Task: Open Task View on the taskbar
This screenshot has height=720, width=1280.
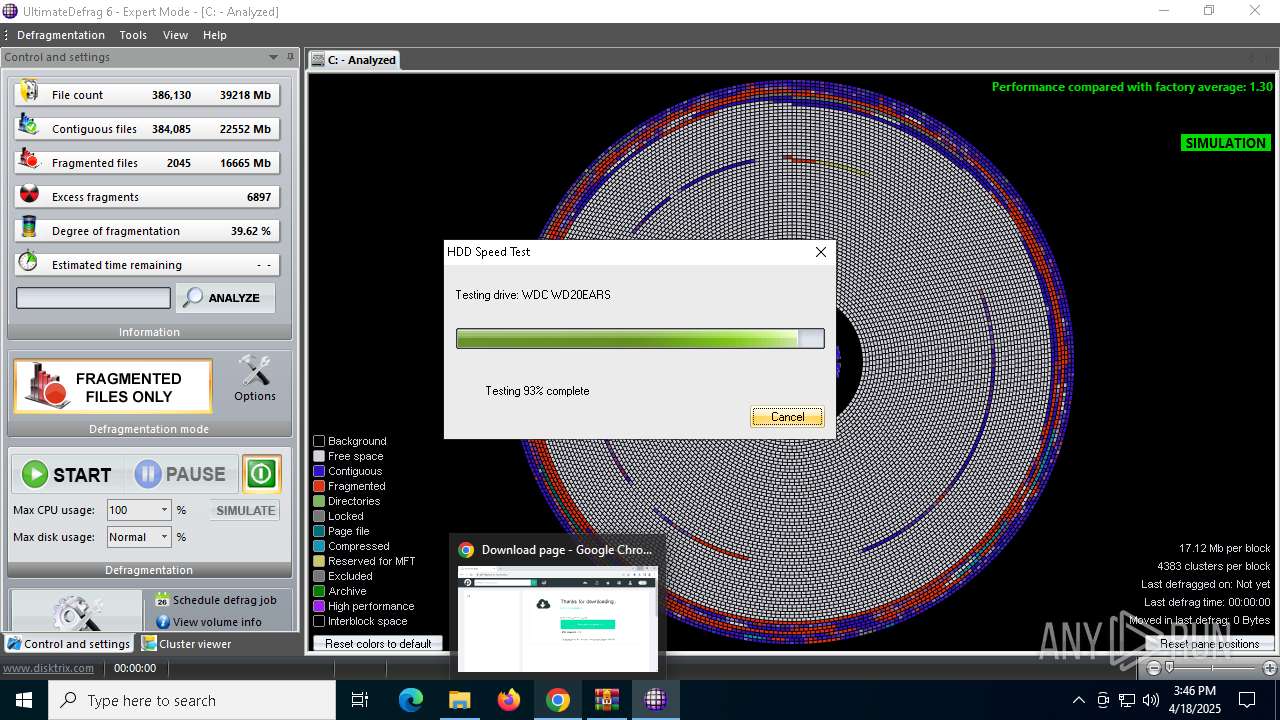Action: pos(360,700)
